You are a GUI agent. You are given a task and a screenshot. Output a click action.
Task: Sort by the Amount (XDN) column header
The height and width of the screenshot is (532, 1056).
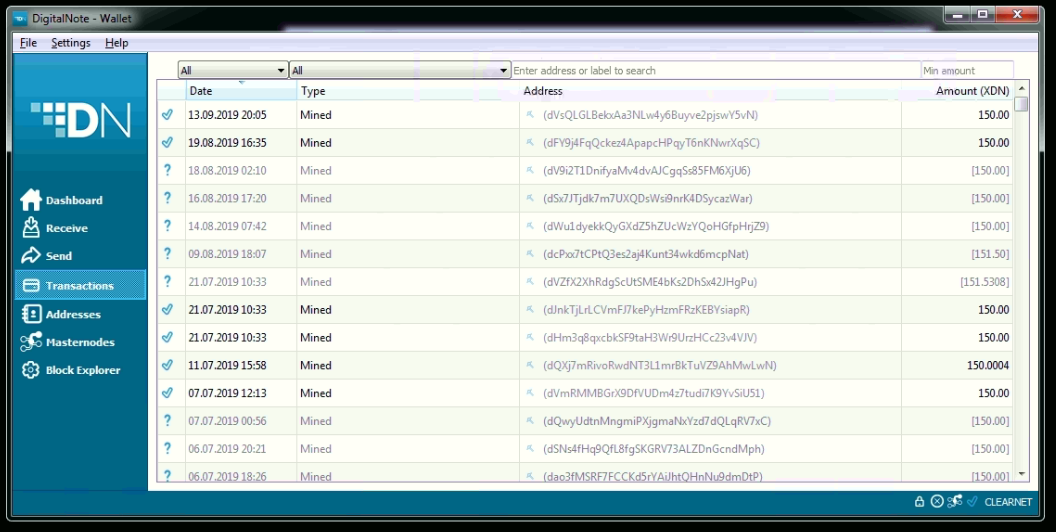[957, 91]
